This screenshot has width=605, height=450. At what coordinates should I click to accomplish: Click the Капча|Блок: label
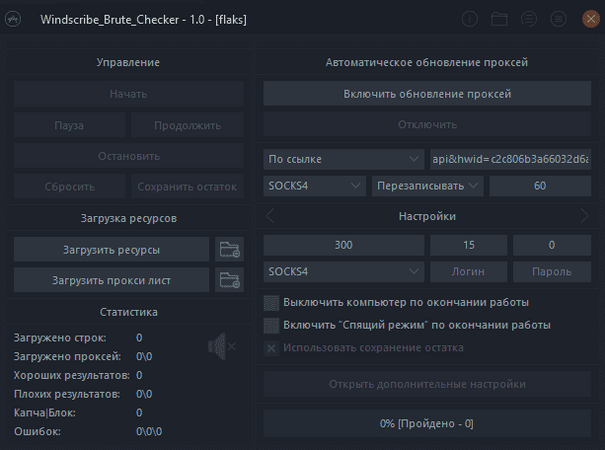45,413
